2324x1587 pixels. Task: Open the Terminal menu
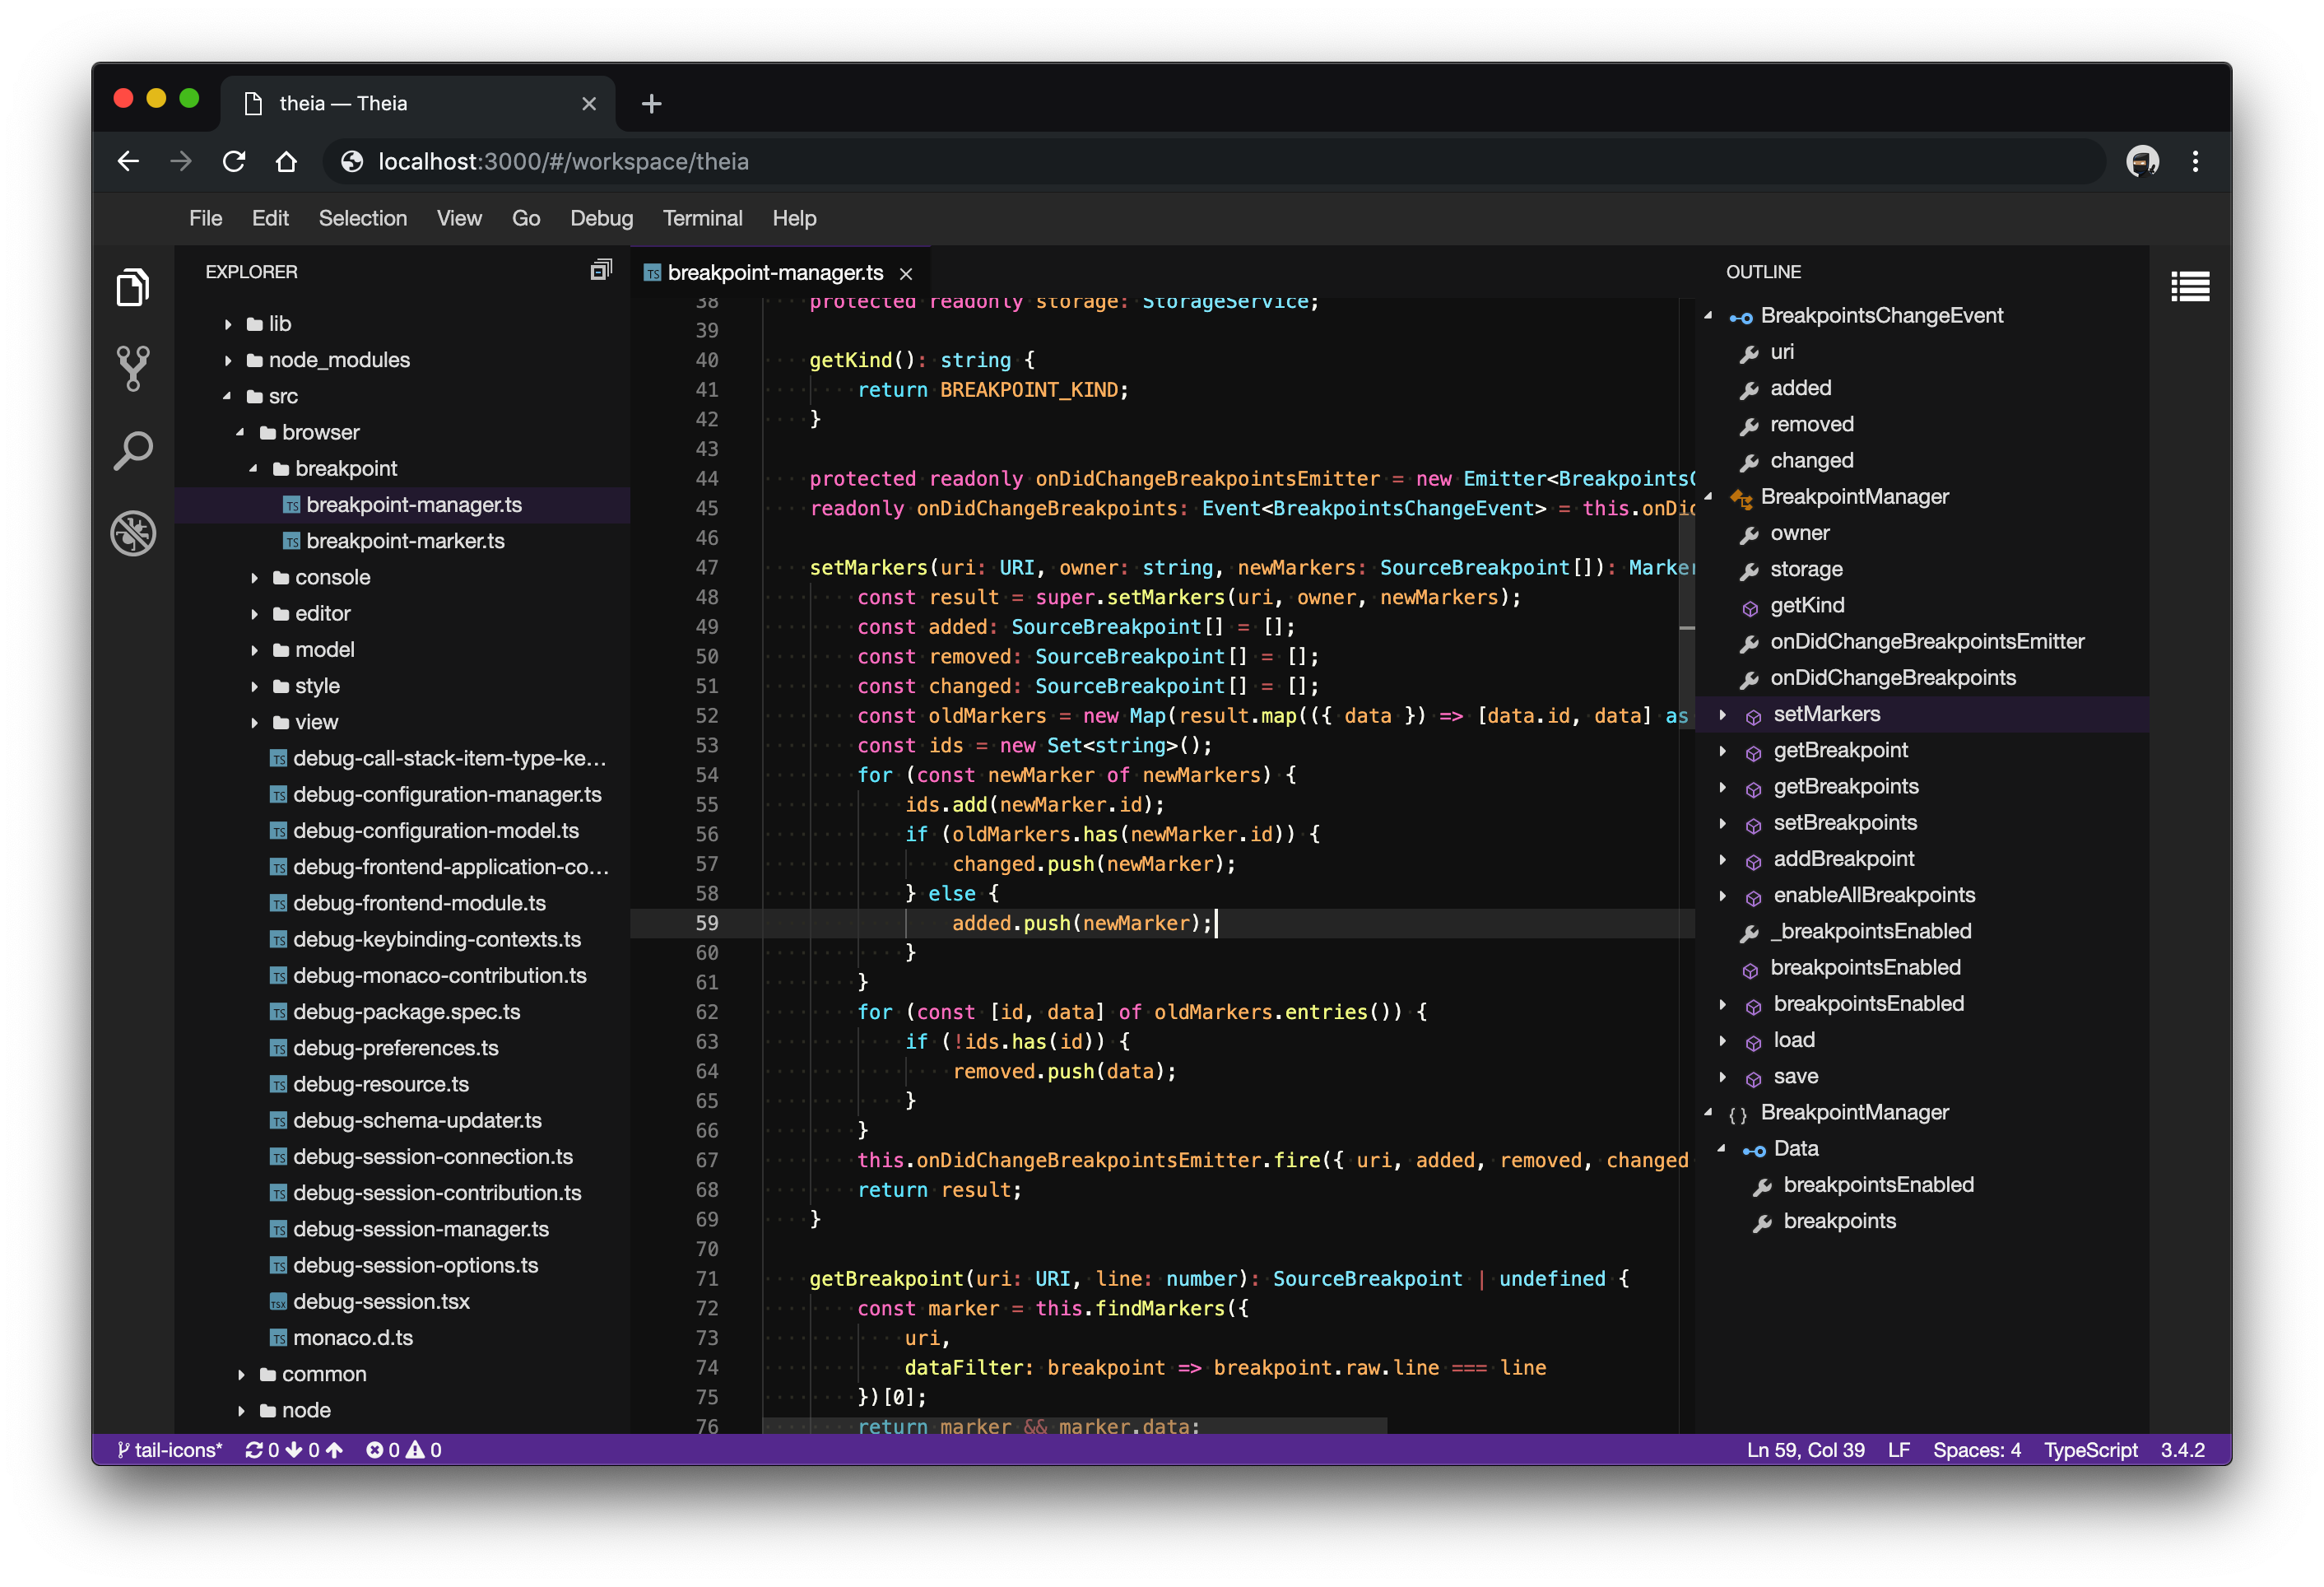coord(702,218)
